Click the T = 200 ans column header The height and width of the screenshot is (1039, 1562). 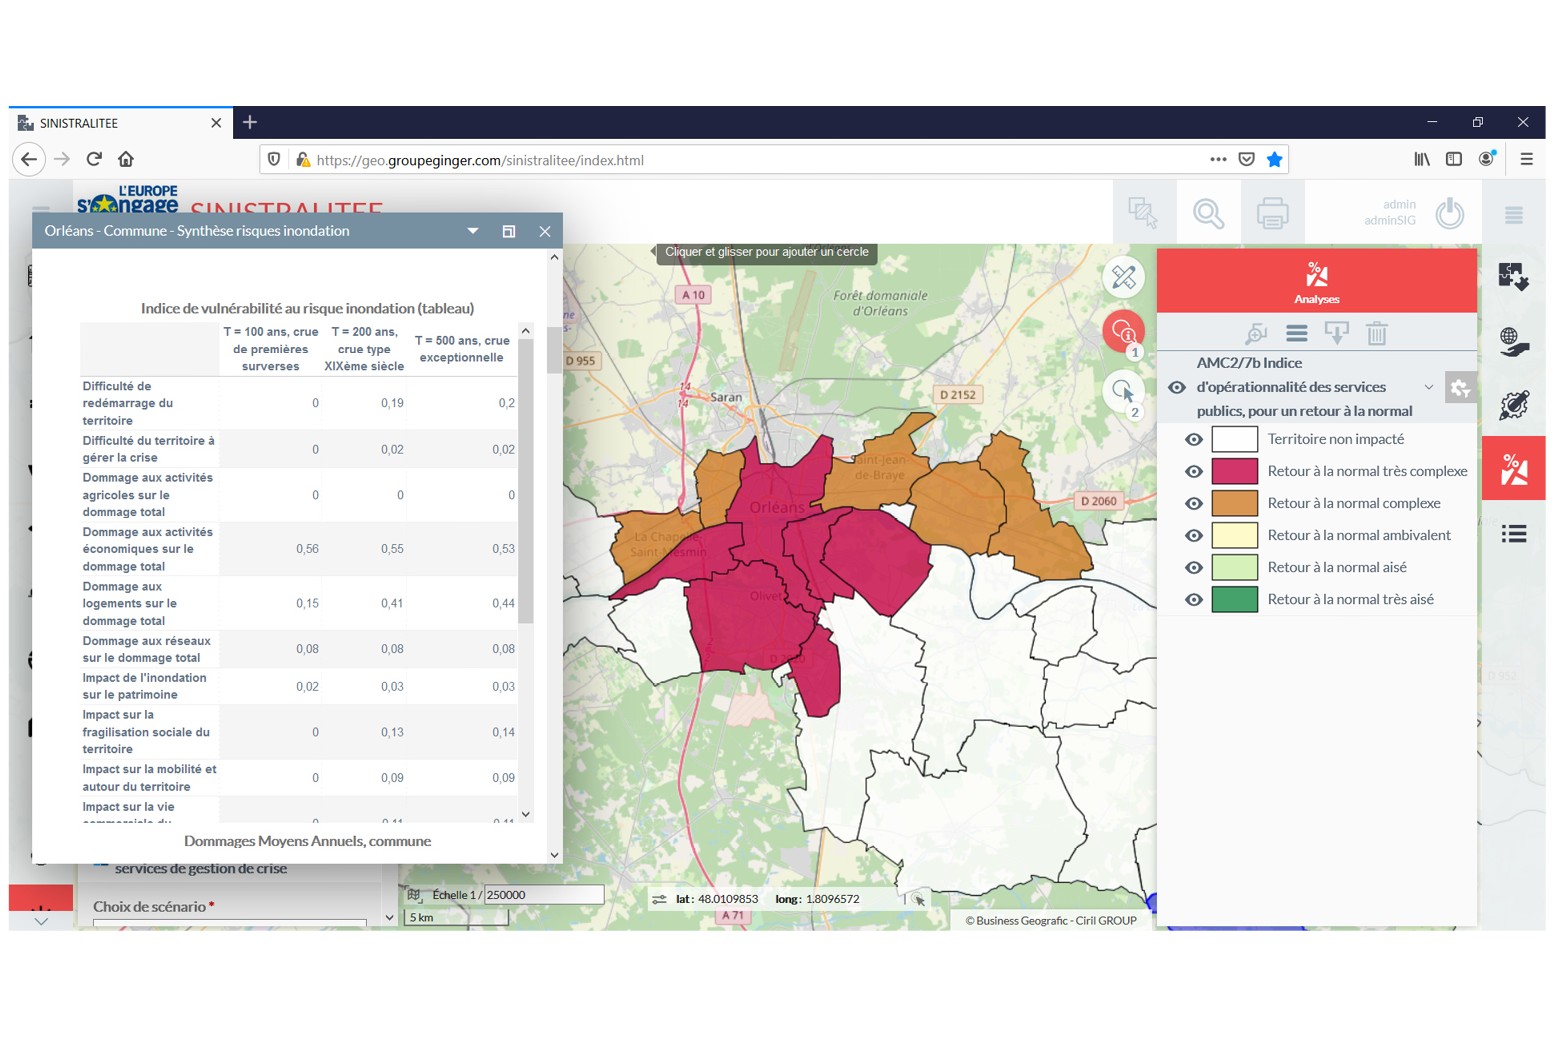(364, 349)
